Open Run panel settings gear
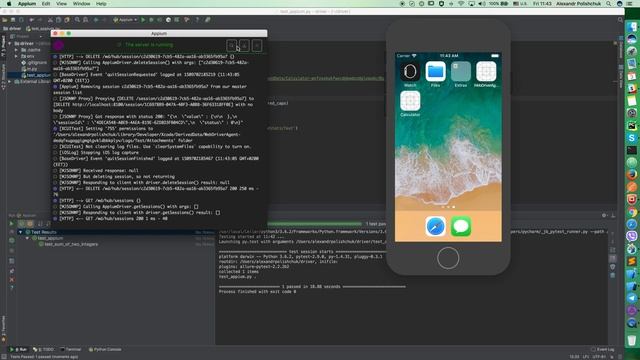The height and width of the screenshot is (360, 640). click(x=604, y=216)
